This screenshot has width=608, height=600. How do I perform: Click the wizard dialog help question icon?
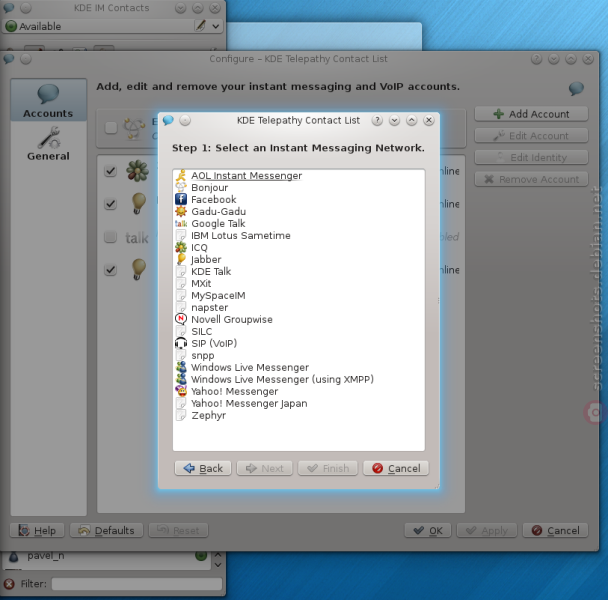377,120
